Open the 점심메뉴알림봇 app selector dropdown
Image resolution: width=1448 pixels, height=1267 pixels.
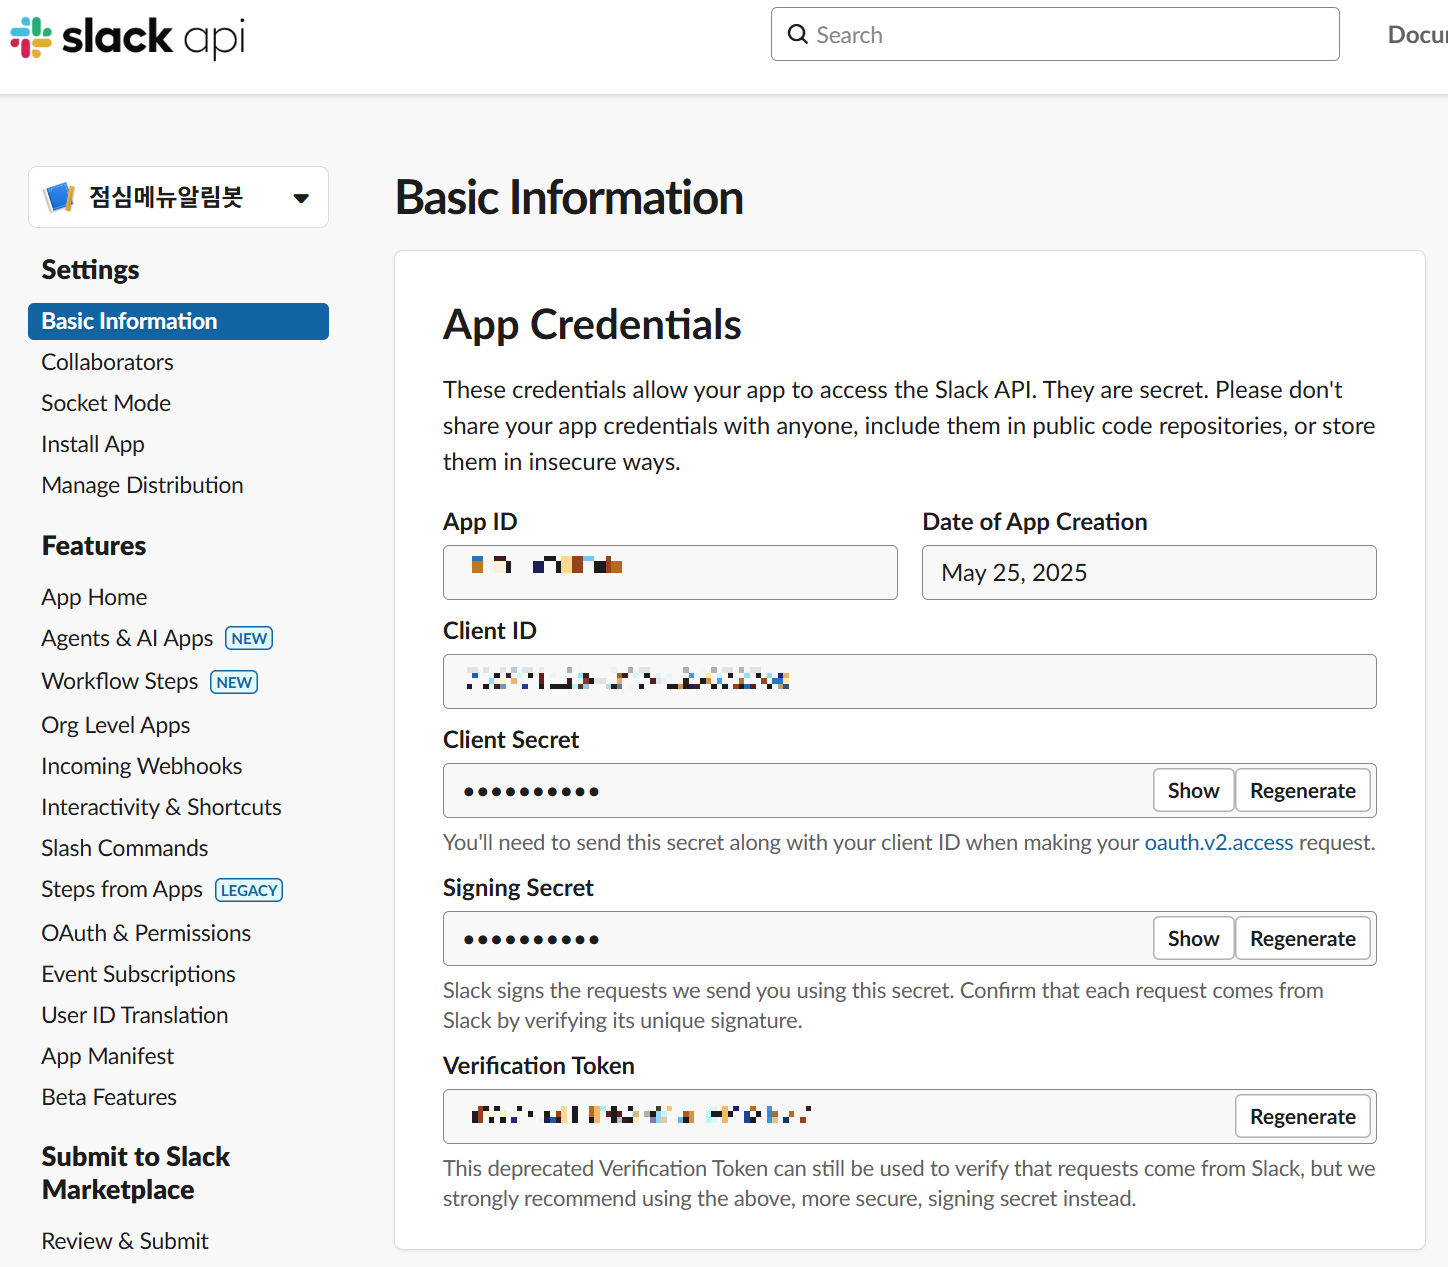178,197
